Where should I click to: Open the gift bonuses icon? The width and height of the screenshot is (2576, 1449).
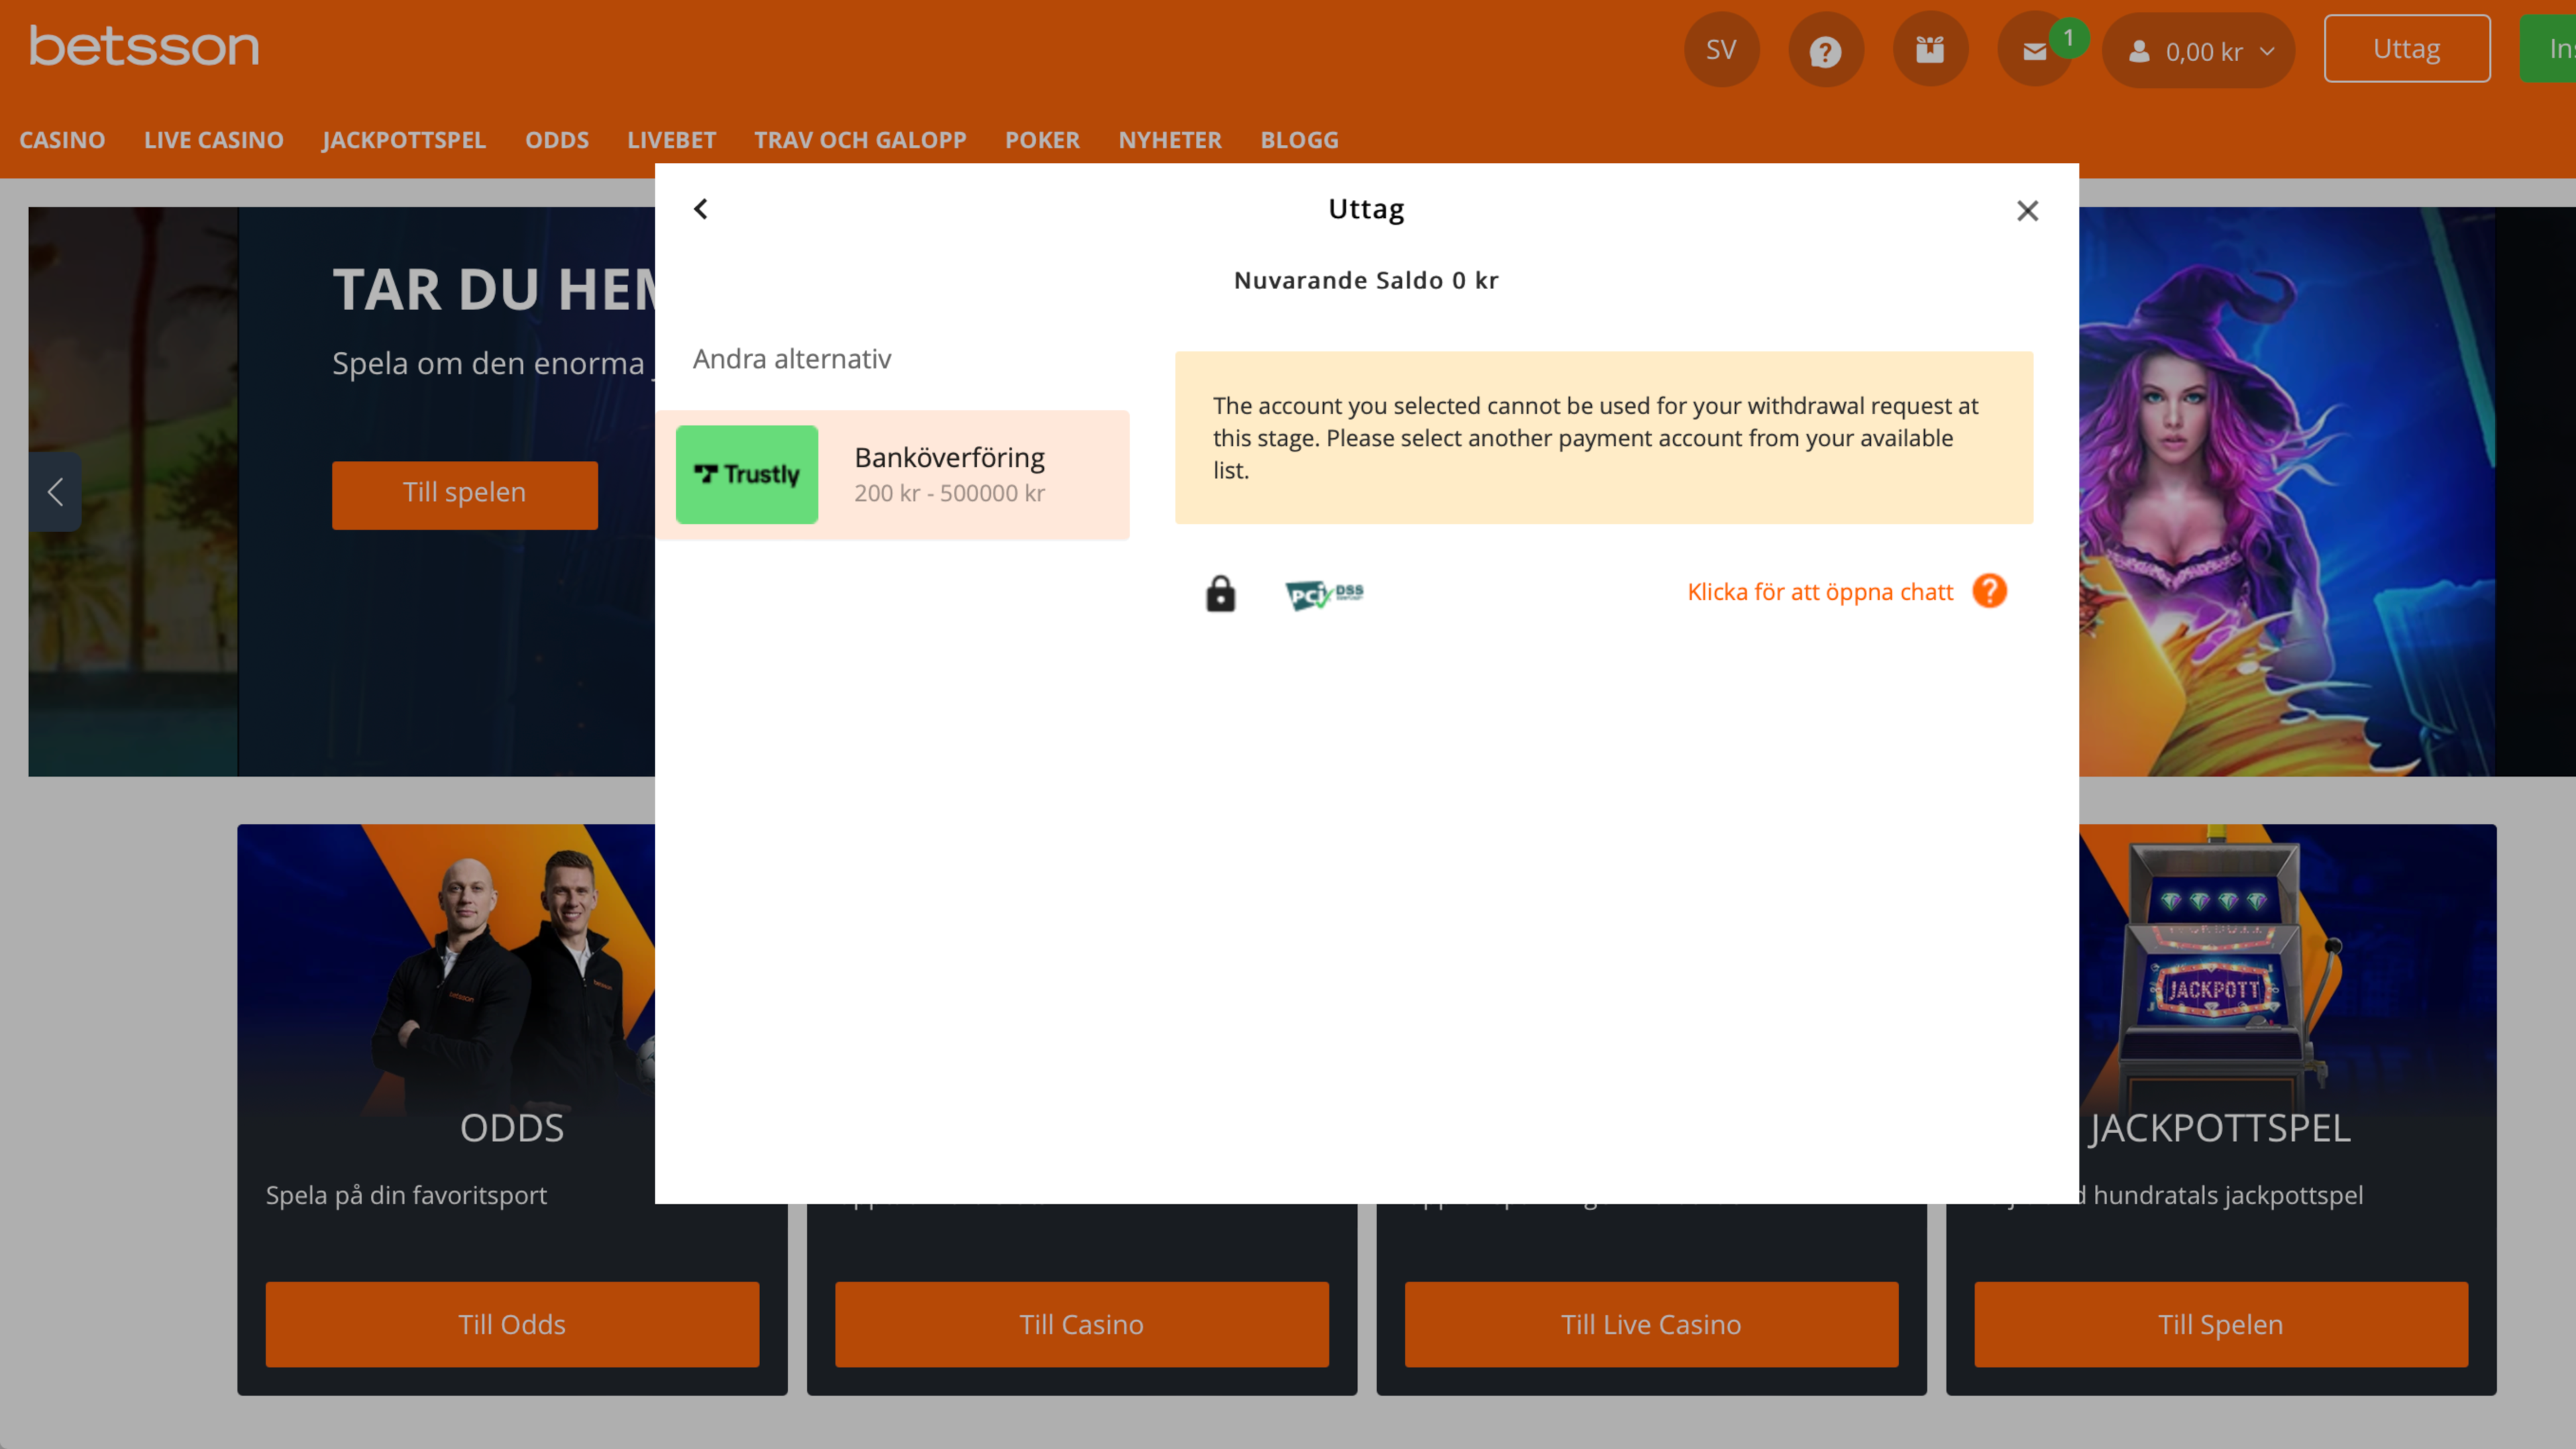(1930, 50)
